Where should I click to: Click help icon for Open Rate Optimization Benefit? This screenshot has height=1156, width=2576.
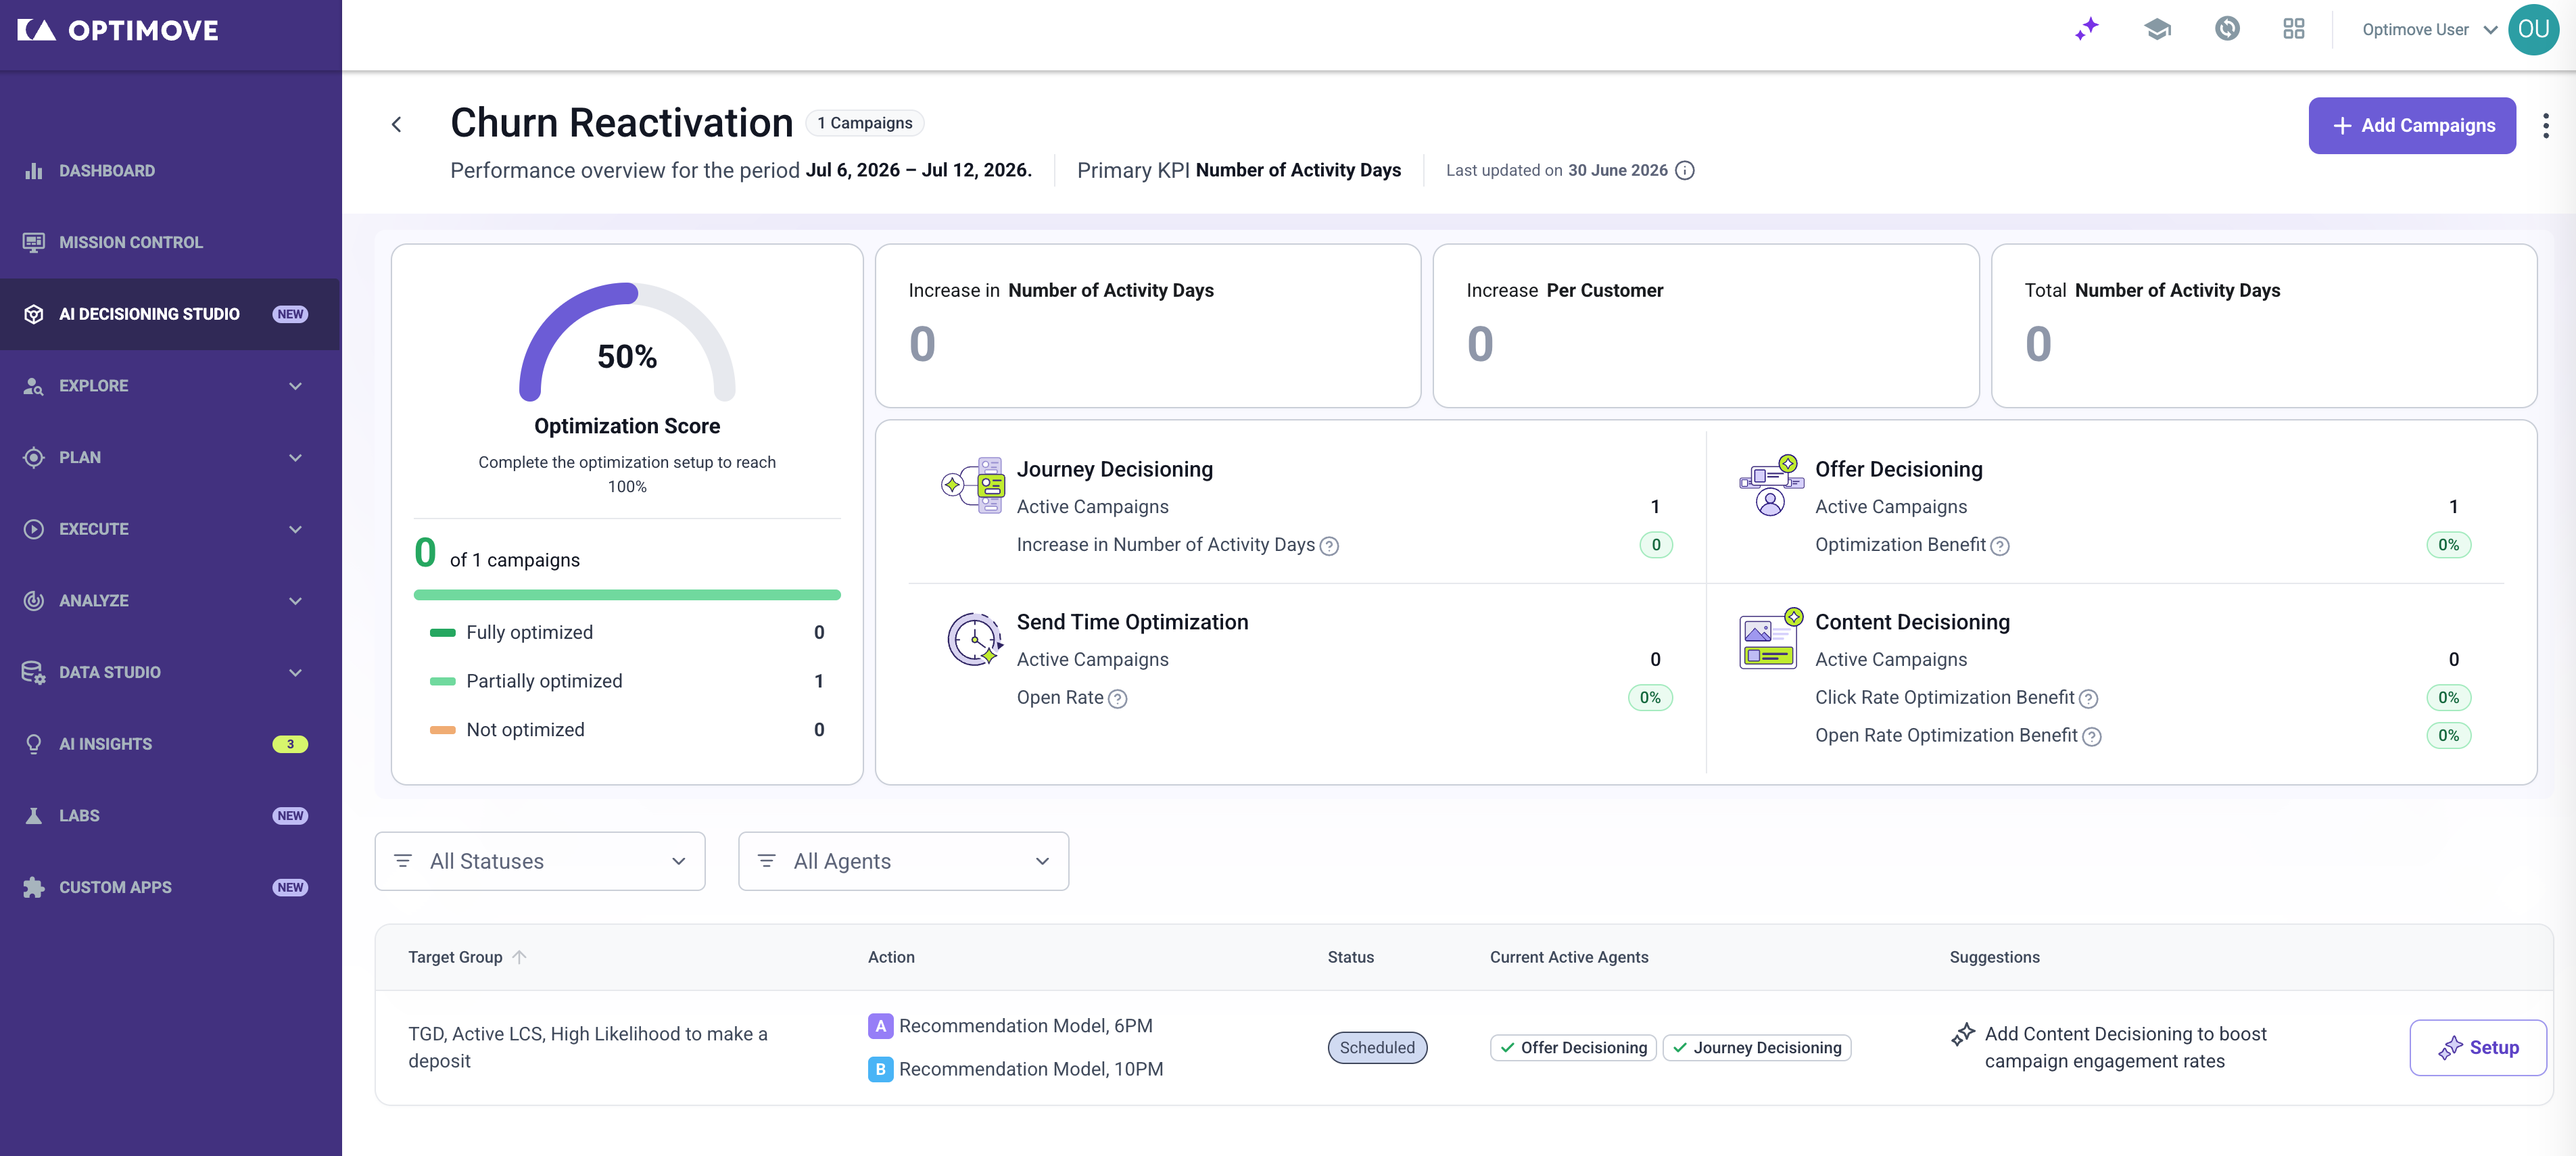[x=2091, y=737]
